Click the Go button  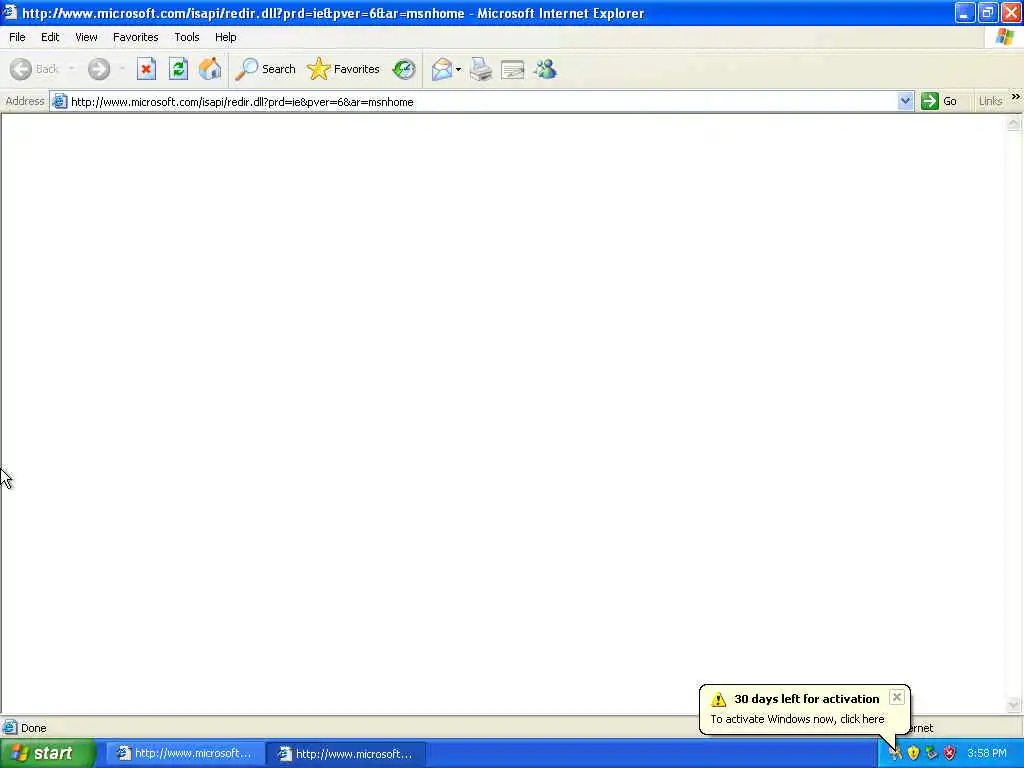pos(939,102)
